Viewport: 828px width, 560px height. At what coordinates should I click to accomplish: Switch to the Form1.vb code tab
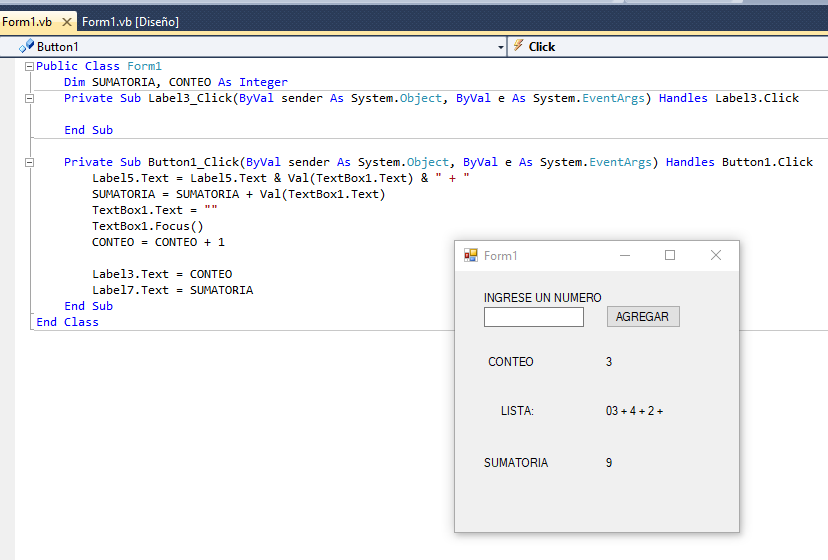27,22
